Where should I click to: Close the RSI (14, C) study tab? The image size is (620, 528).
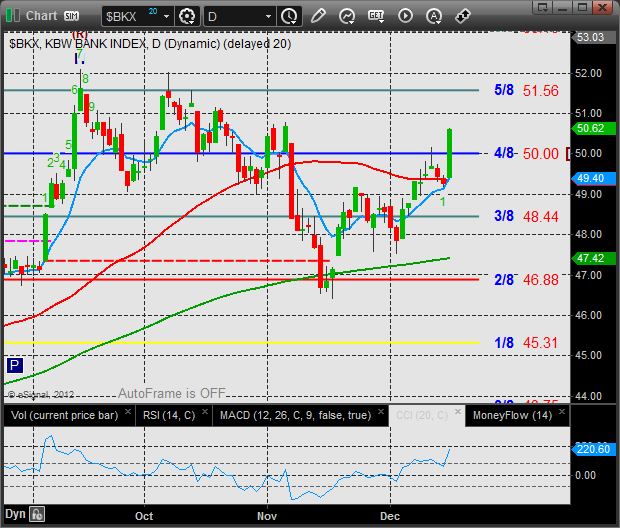pos(205,412)
